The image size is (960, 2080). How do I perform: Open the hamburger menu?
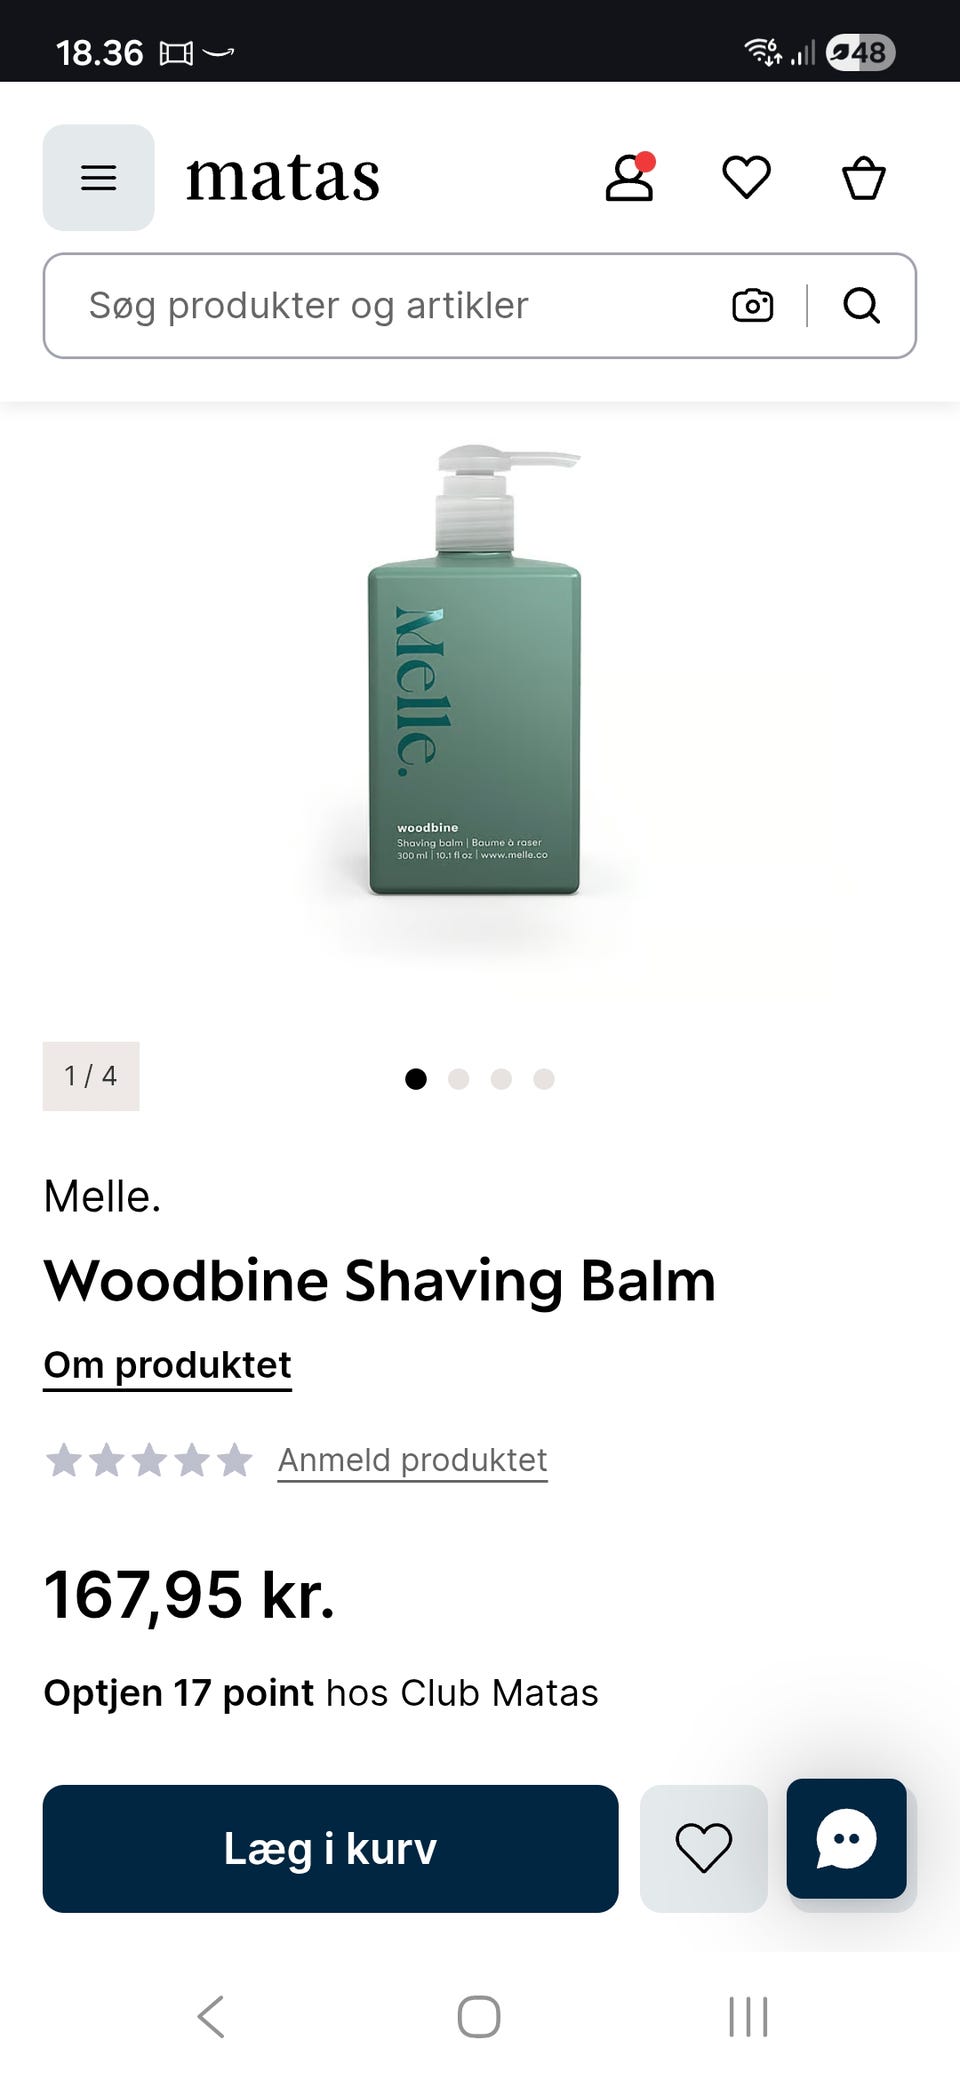(x=98, y=178)
